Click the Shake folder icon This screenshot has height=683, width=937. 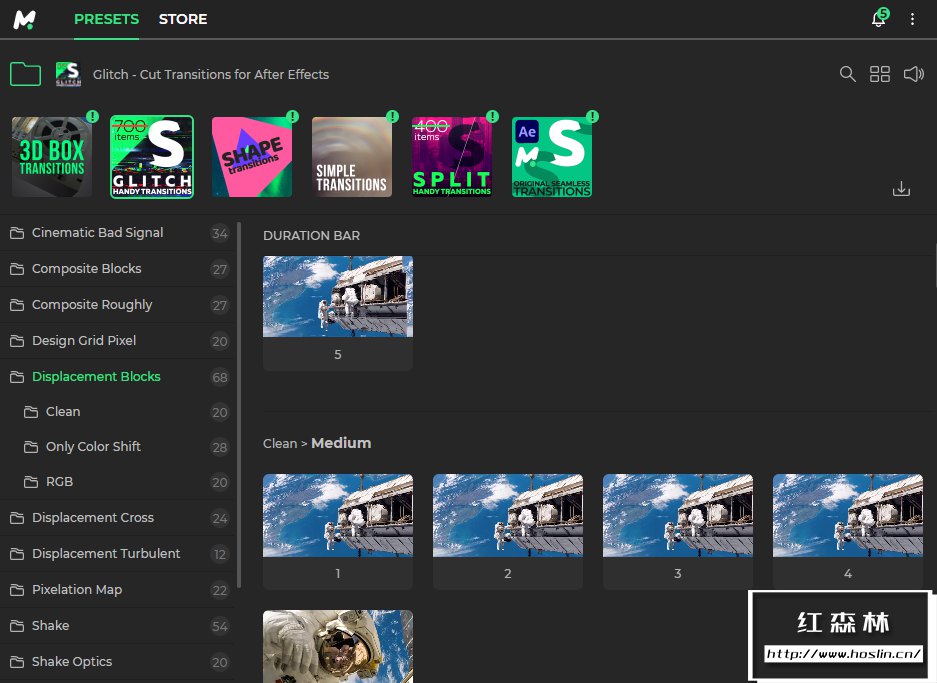pos(17,626)
